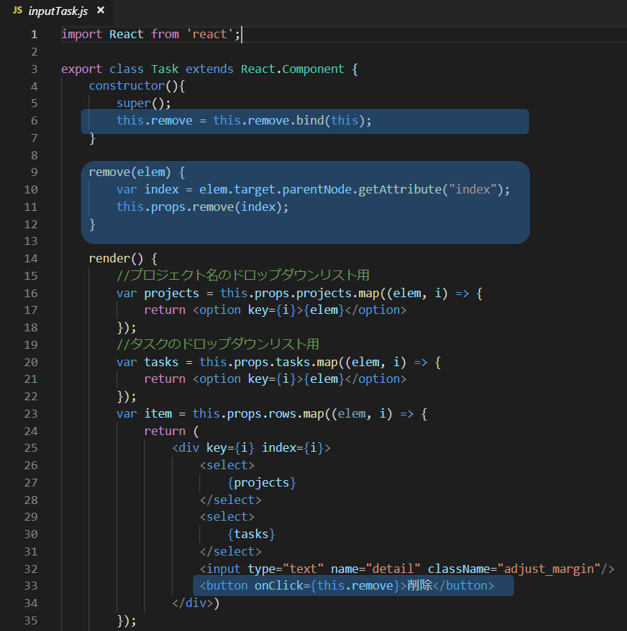This screenshot has width=627, height=631.
Task: Select the inputTask.js editor tab
Action: [x=56, y=11]
